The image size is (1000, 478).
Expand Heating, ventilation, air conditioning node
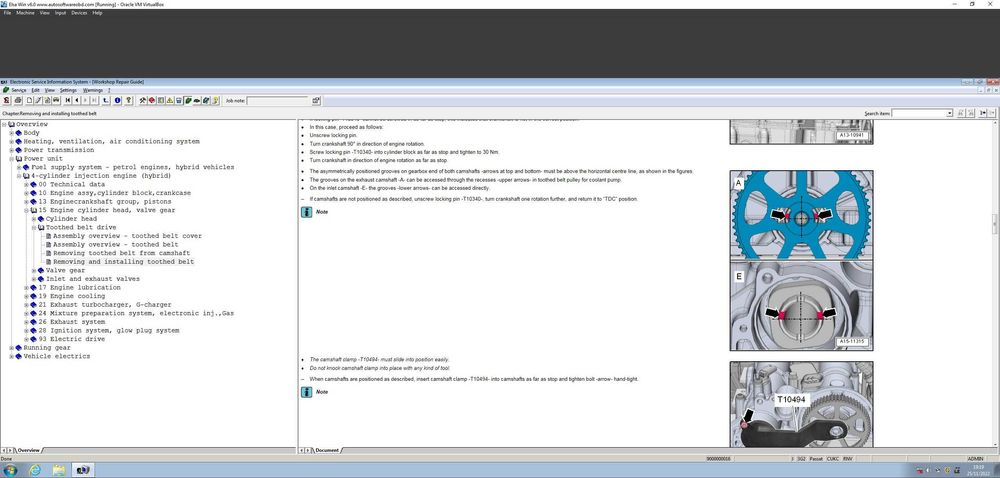point(11,141)
